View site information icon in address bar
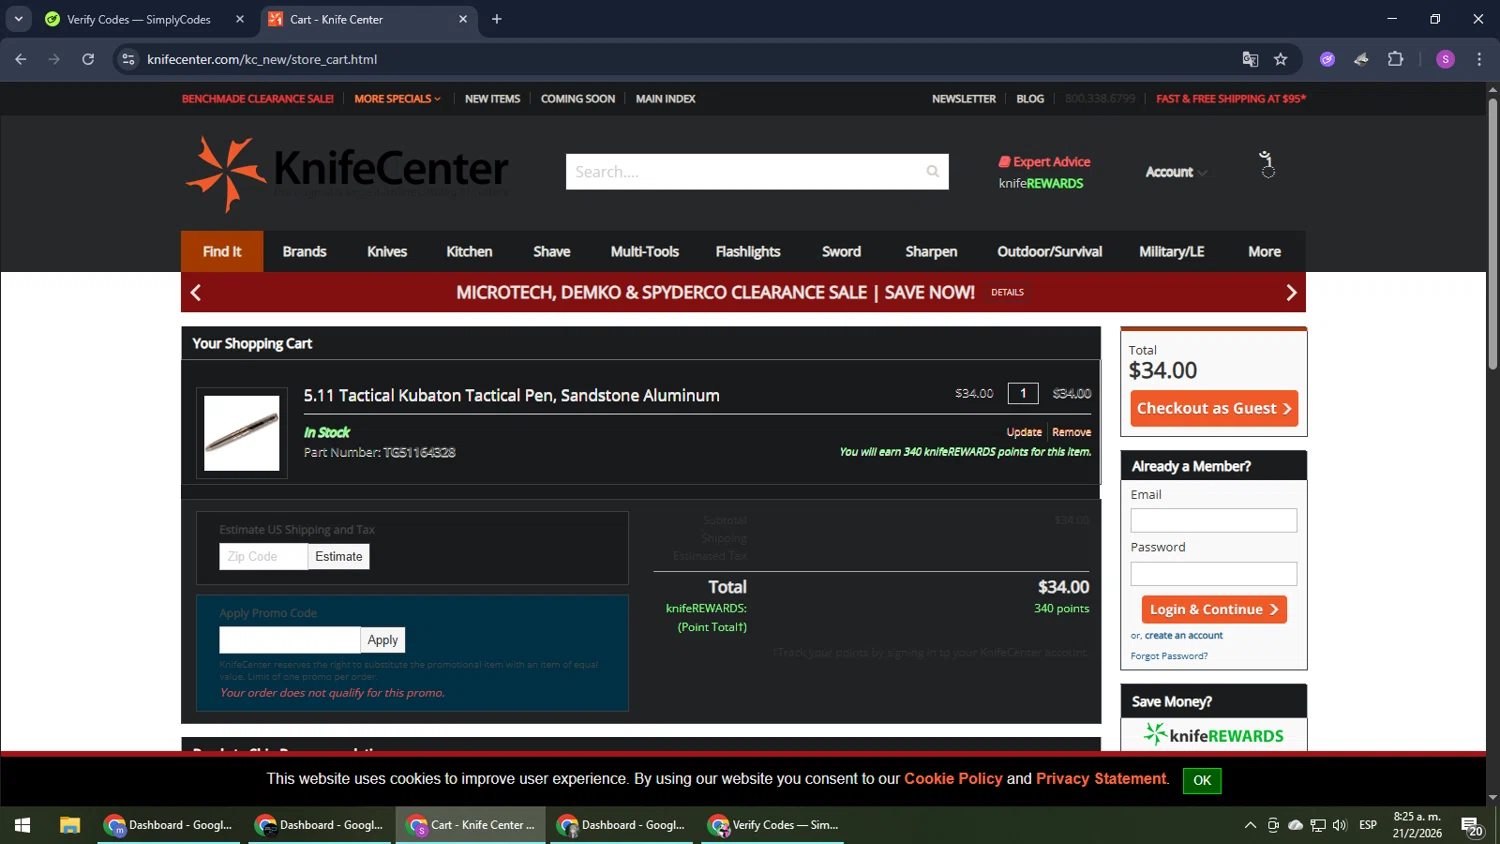The image size is (1500, 844). click(128, 59)
